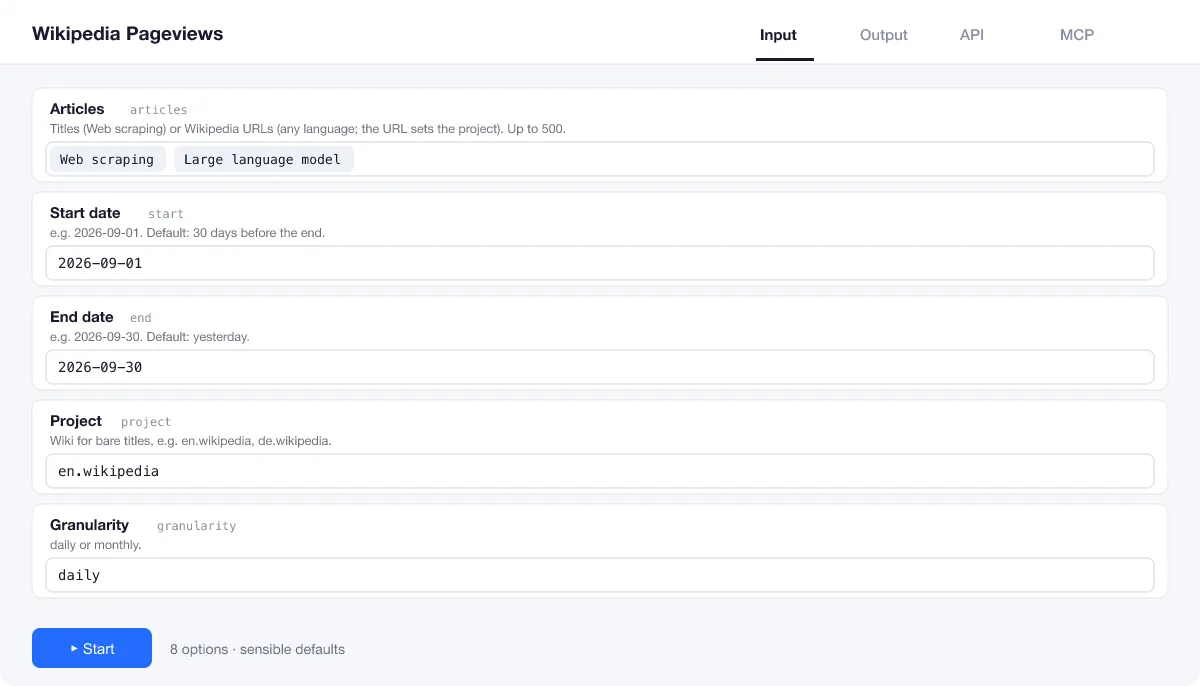
Task: Switch to the Input tab
Action: (778, 35)
